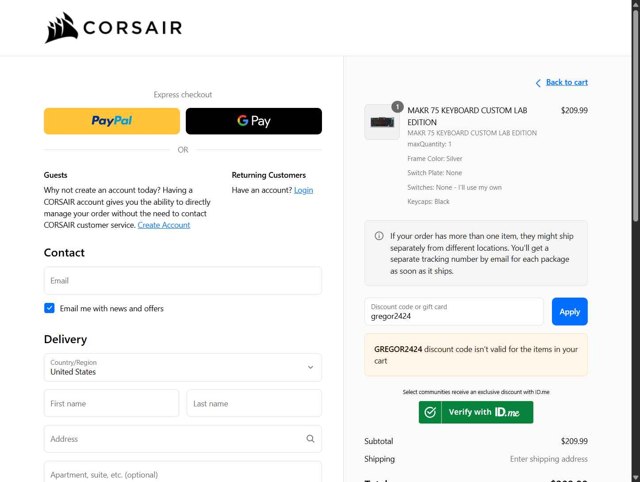Image resolution: width=640 pixels, height=482 pixels.
Task: Go back via Back to cart link
Action: click(x=567, y=82)
